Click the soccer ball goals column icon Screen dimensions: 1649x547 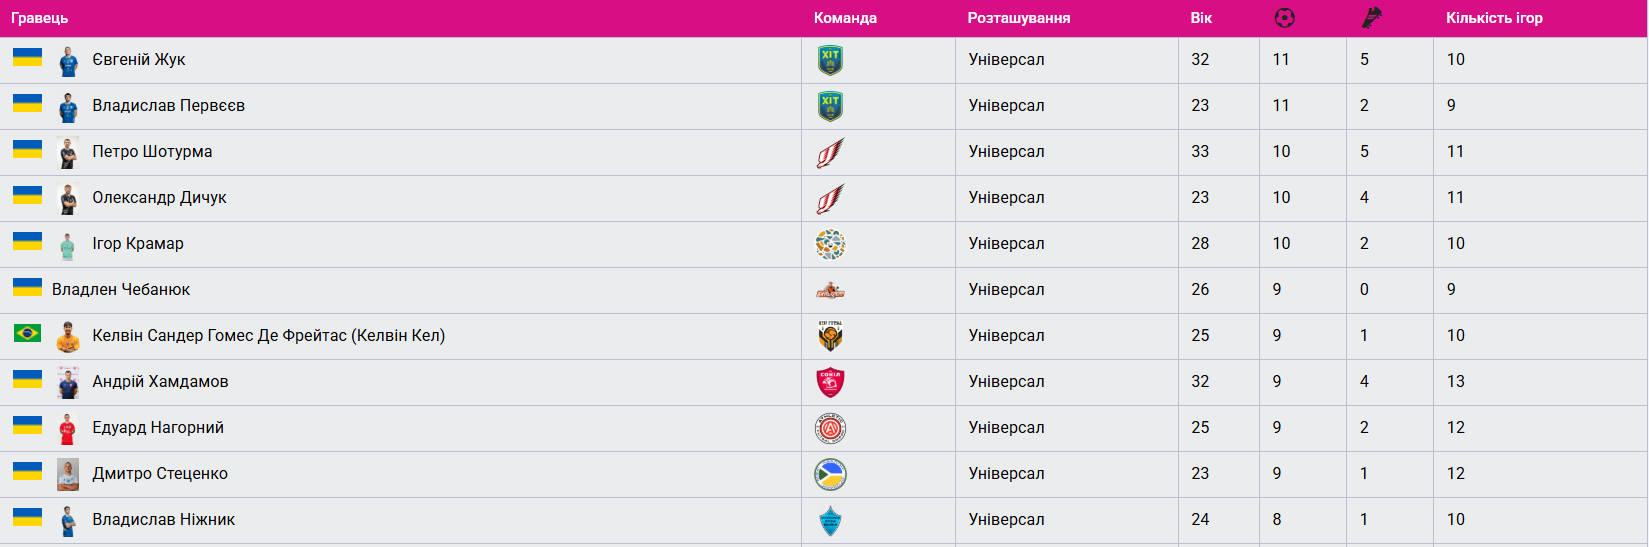(x=1285, y=18)
